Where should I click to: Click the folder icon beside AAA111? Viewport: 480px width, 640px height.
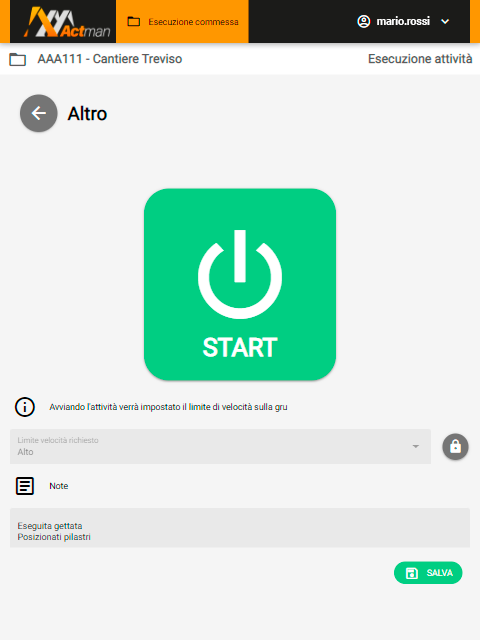18,59
